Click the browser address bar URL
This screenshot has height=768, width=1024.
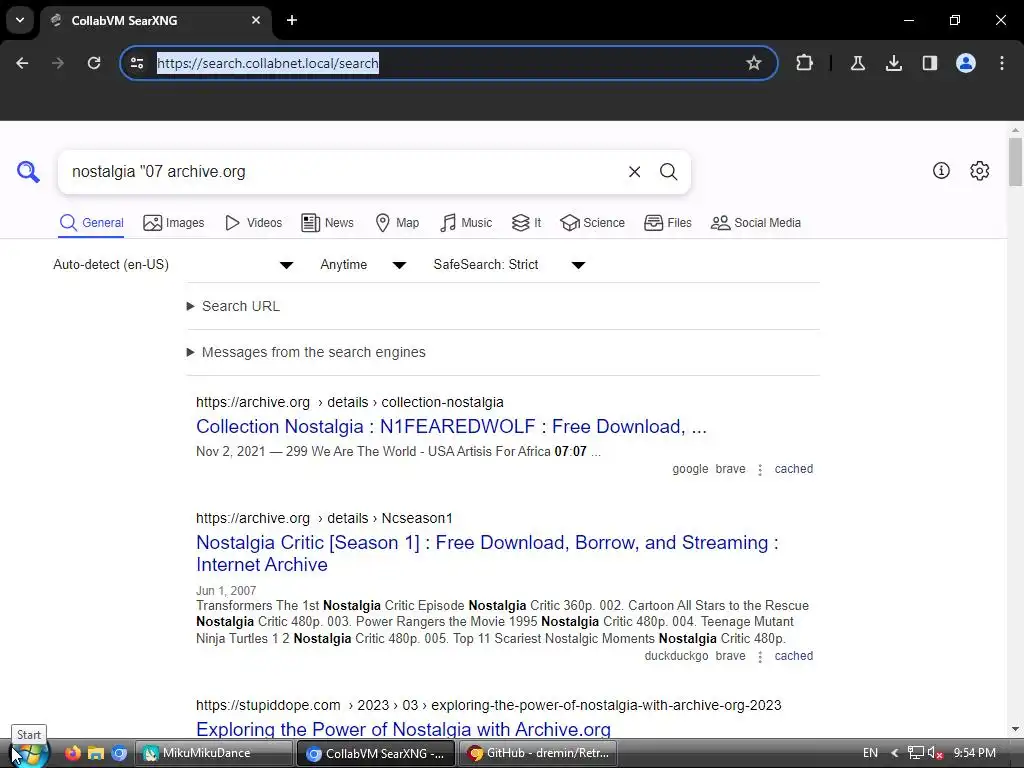pyautogui.click(x=268, y=63)
